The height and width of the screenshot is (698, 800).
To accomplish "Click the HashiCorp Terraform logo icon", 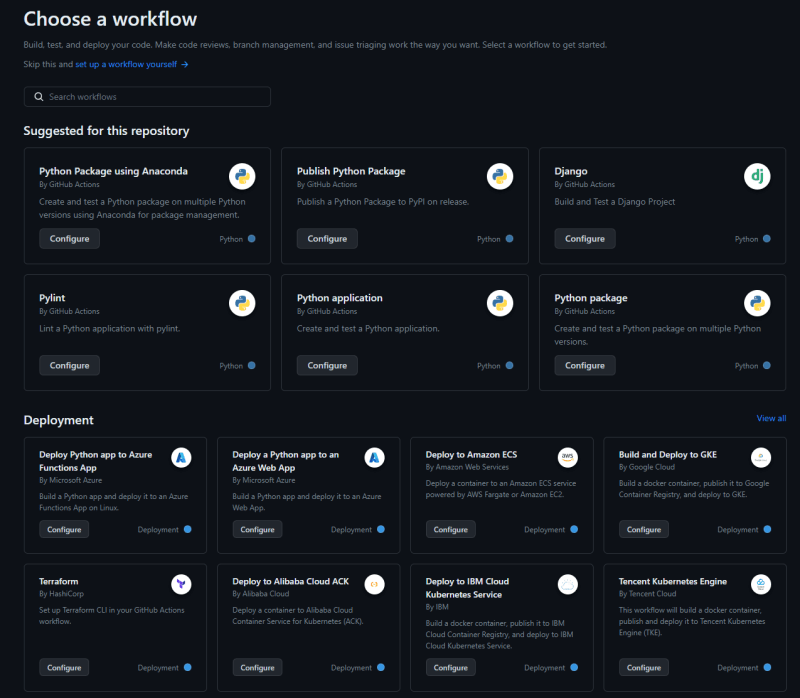I will tap(181, 584).
